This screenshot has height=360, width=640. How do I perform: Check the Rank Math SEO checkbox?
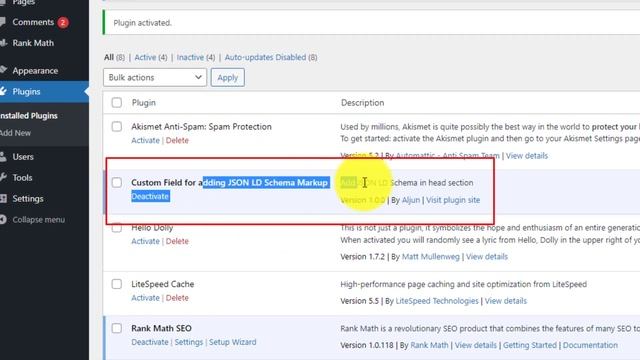(117, 328)
